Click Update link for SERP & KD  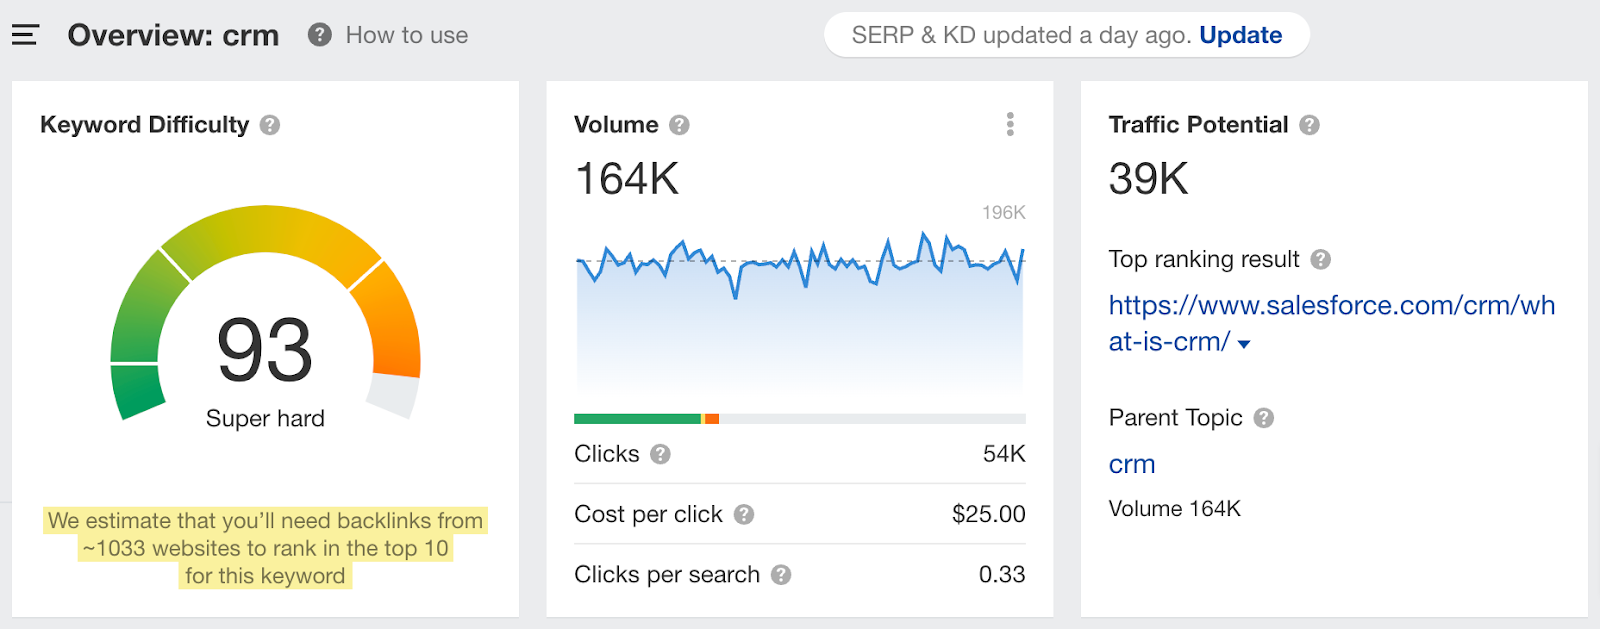coord(1240,35)
